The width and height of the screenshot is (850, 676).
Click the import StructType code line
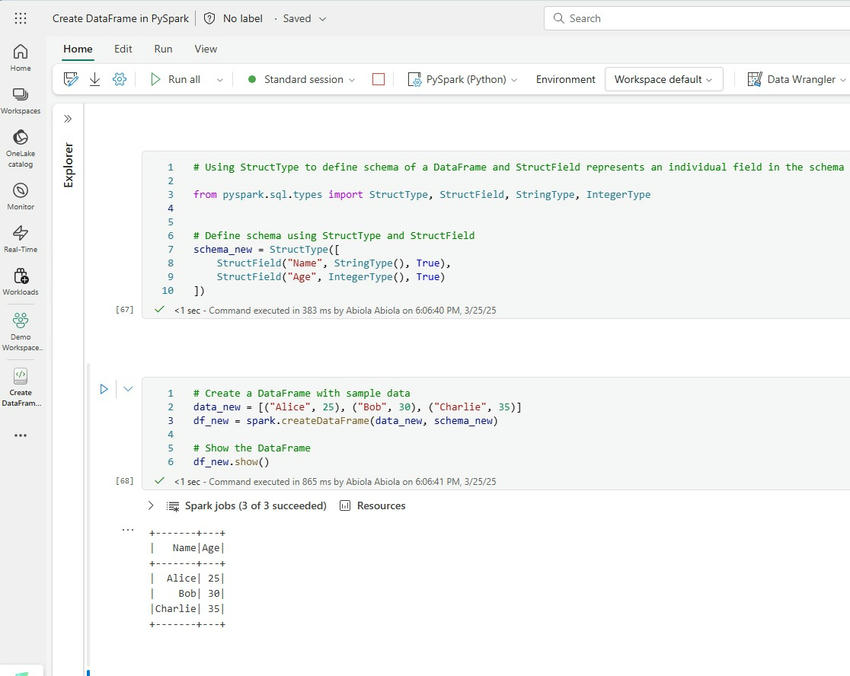pos(422,195)
